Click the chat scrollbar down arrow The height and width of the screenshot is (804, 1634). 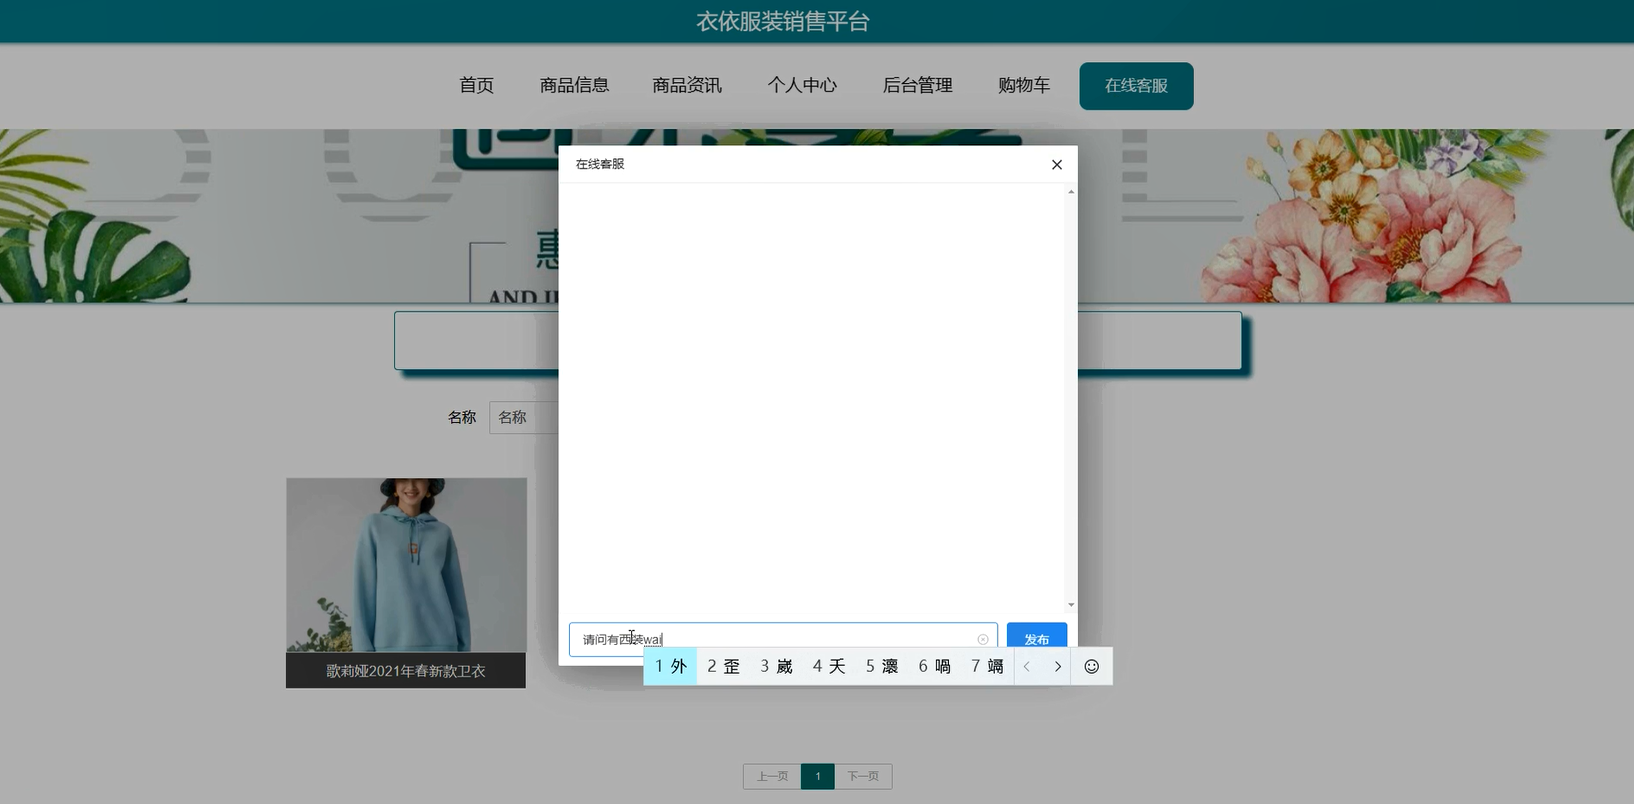[x=1071, y=605]
